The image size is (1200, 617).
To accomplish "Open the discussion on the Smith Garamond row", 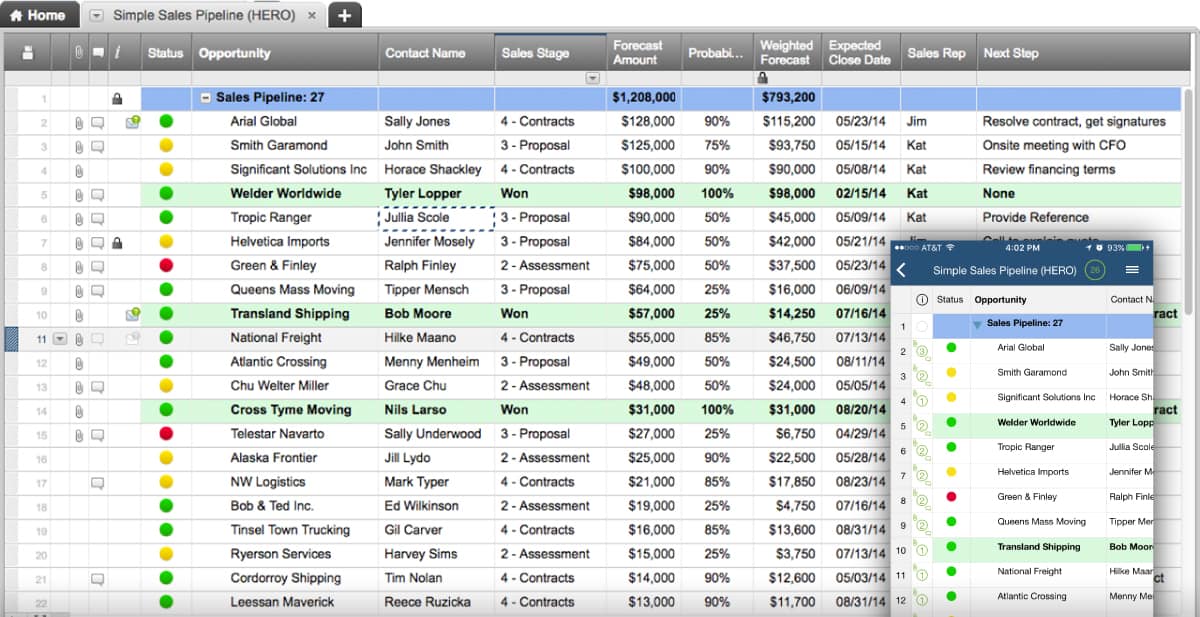I will pyautogui.click(x=98, y=146).
